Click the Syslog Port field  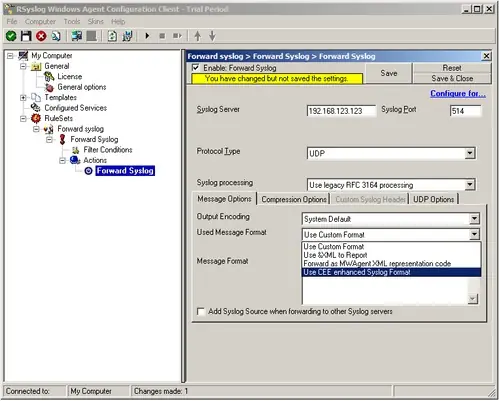pos(465,111)
